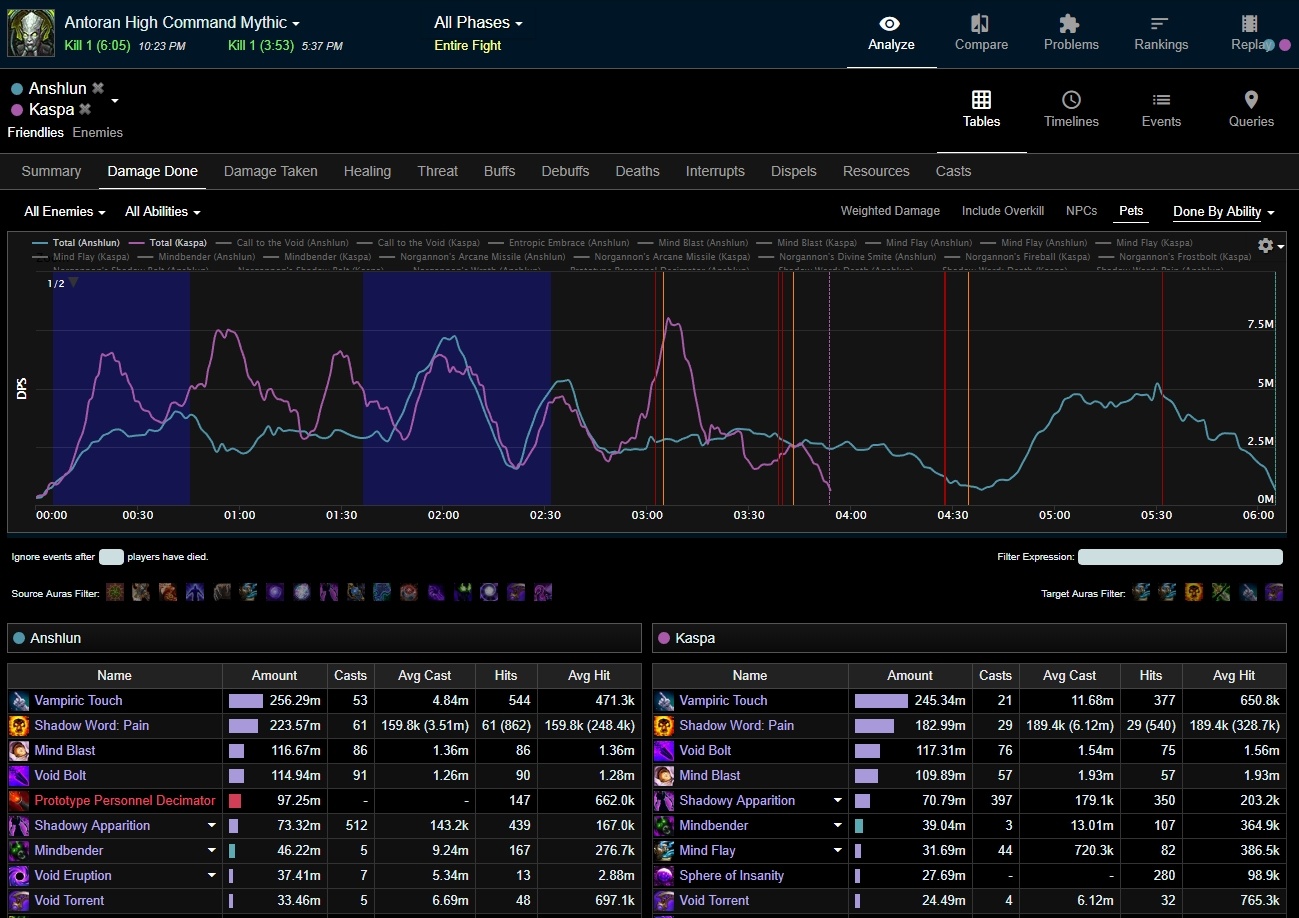The height and width of the screenshot is (918, 1299).
Task: Toggle the Weighted Damage option
Action: 890,211
